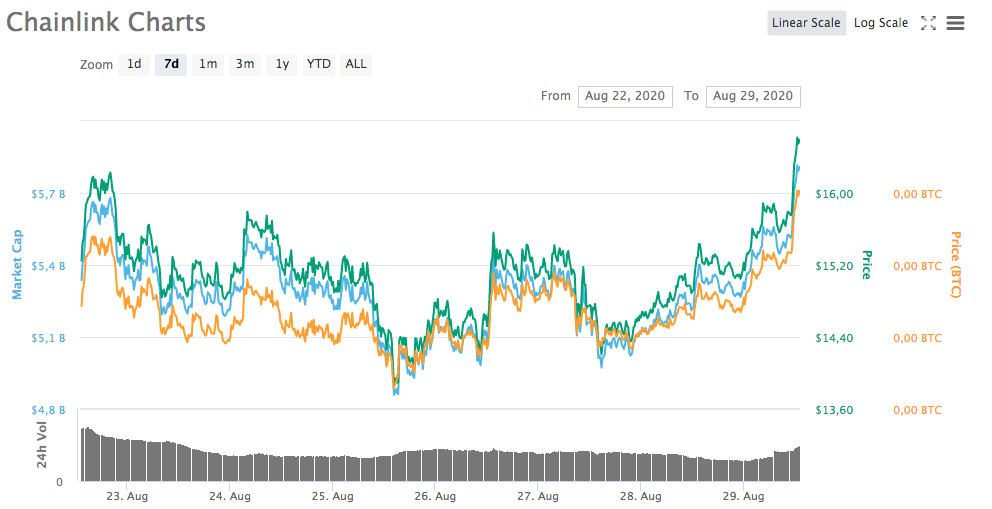Set zoom to 1d
Image resolution: width=992 pixels, height=509 pixels.
pos(134,64)
